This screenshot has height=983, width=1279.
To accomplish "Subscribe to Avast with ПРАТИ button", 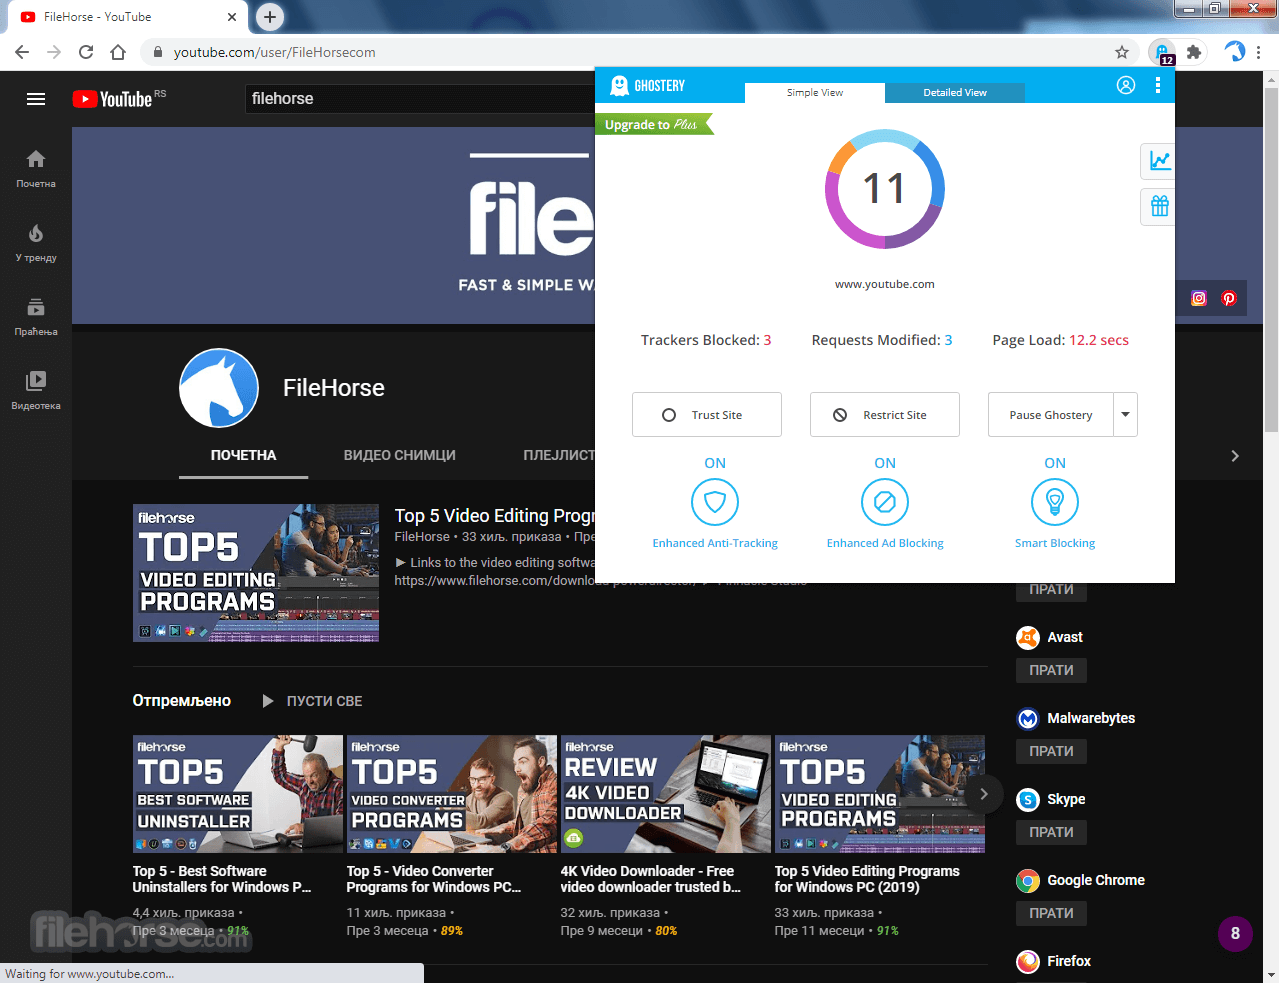I will coord(1051,670).
